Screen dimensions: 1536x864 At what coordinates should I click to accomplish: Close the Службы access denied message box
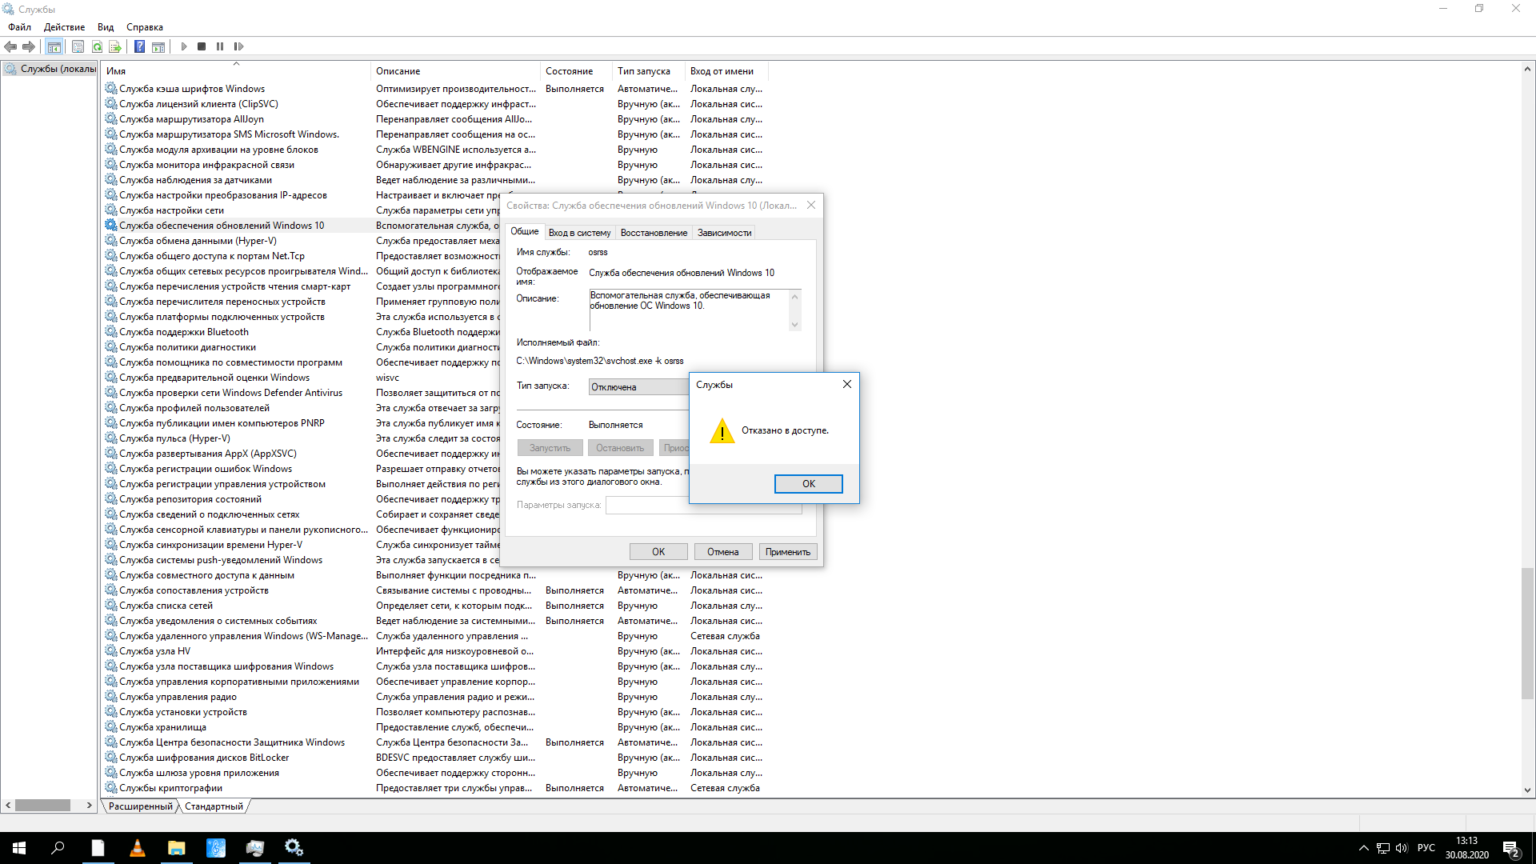click(x=847, y=384)
